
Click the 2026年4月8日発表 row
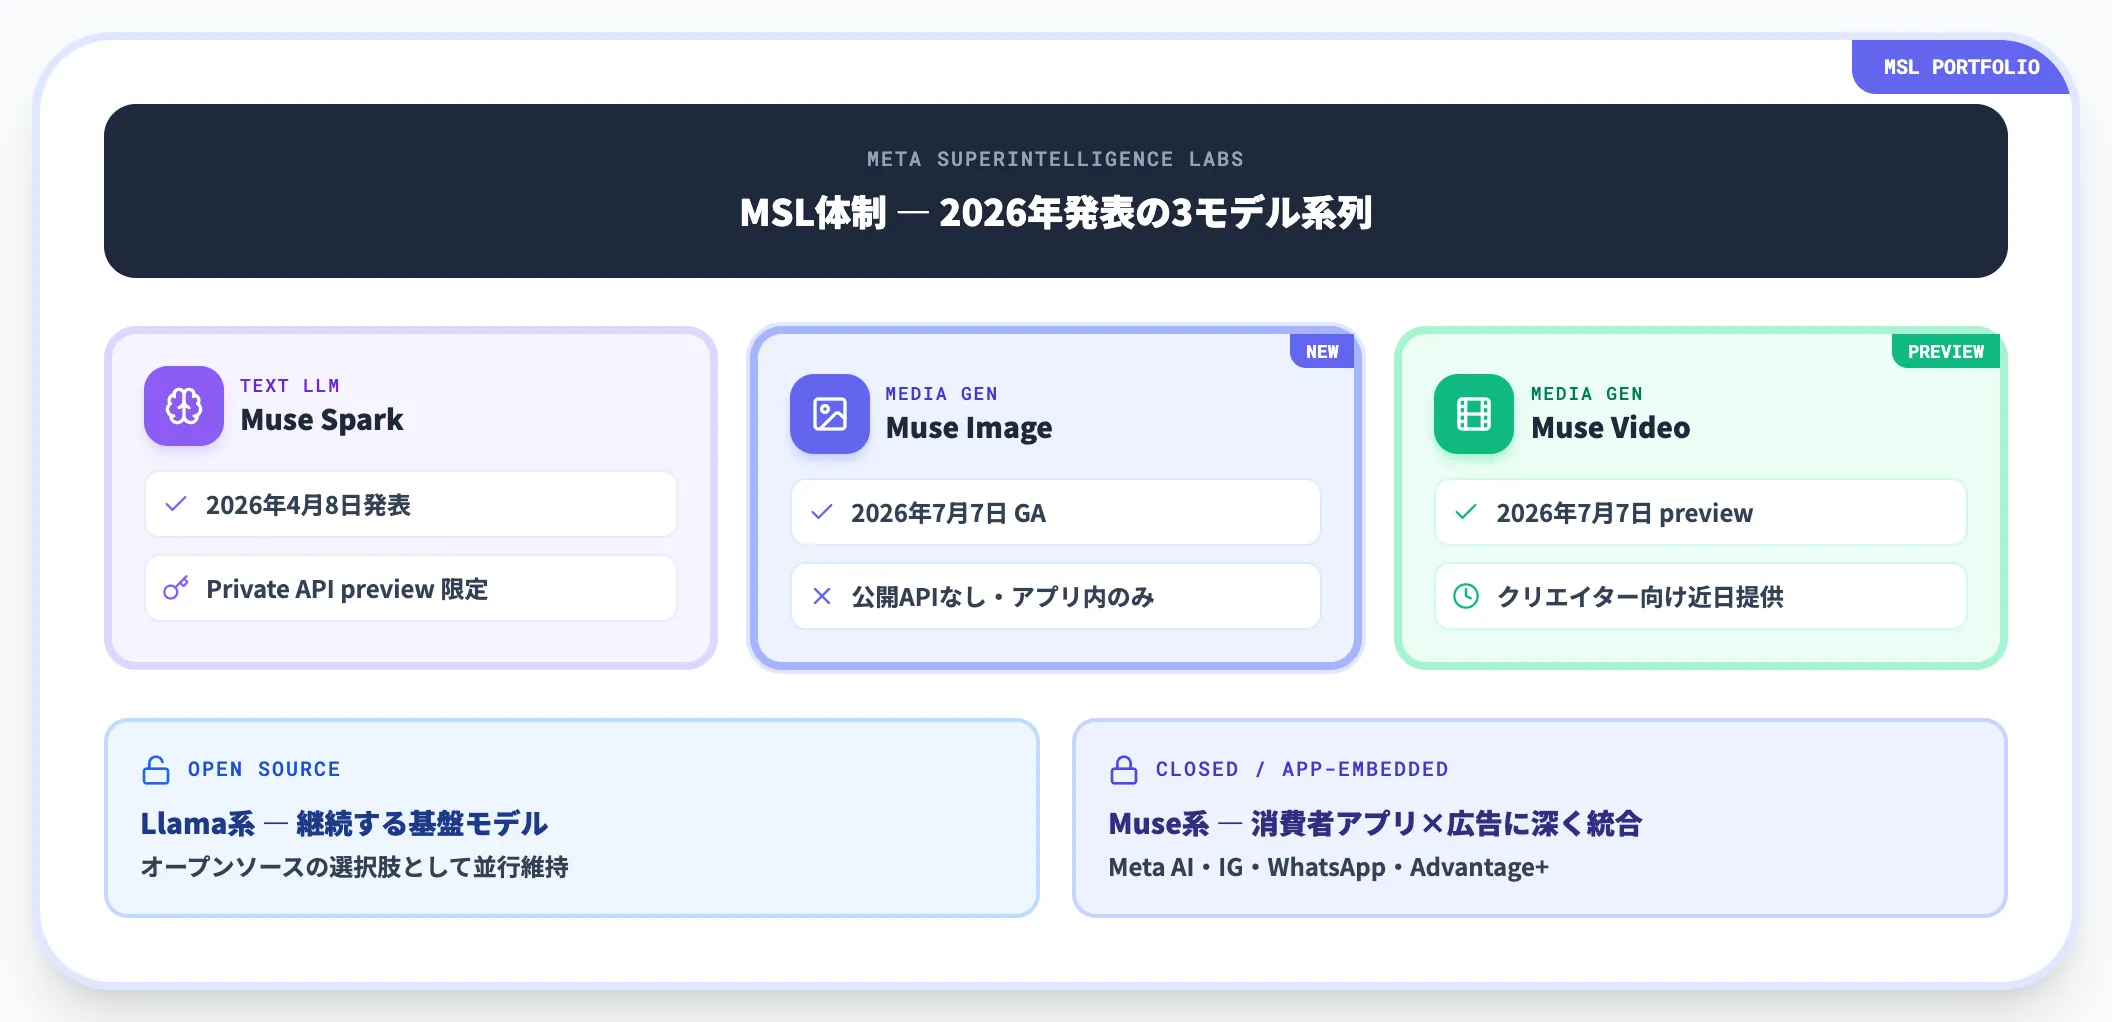pos(411,504)
